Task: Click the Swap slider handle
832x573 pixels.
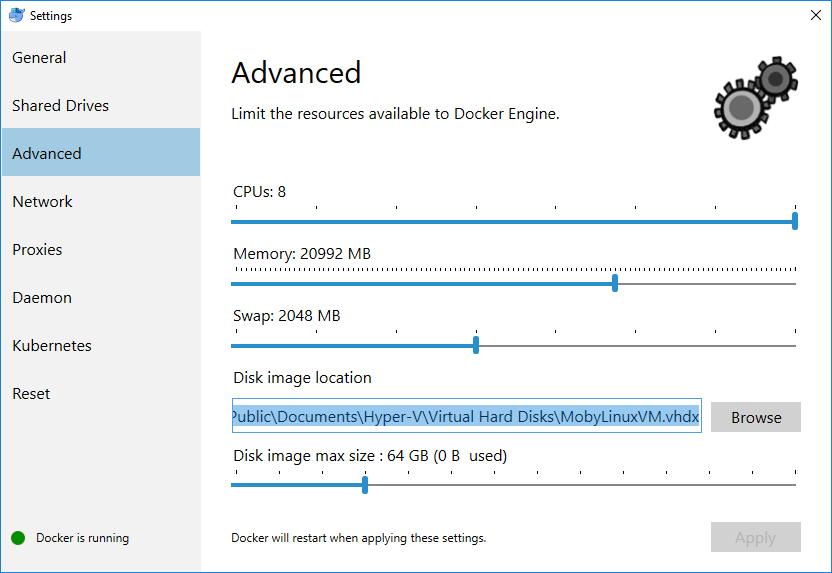Action: (476, 345)
